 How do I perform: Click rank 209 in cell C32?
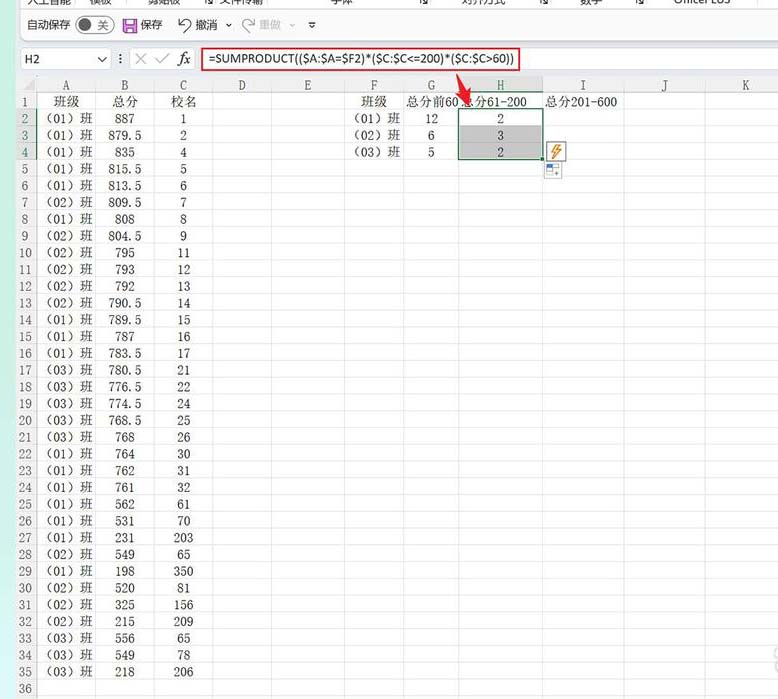tap(183, 621)
